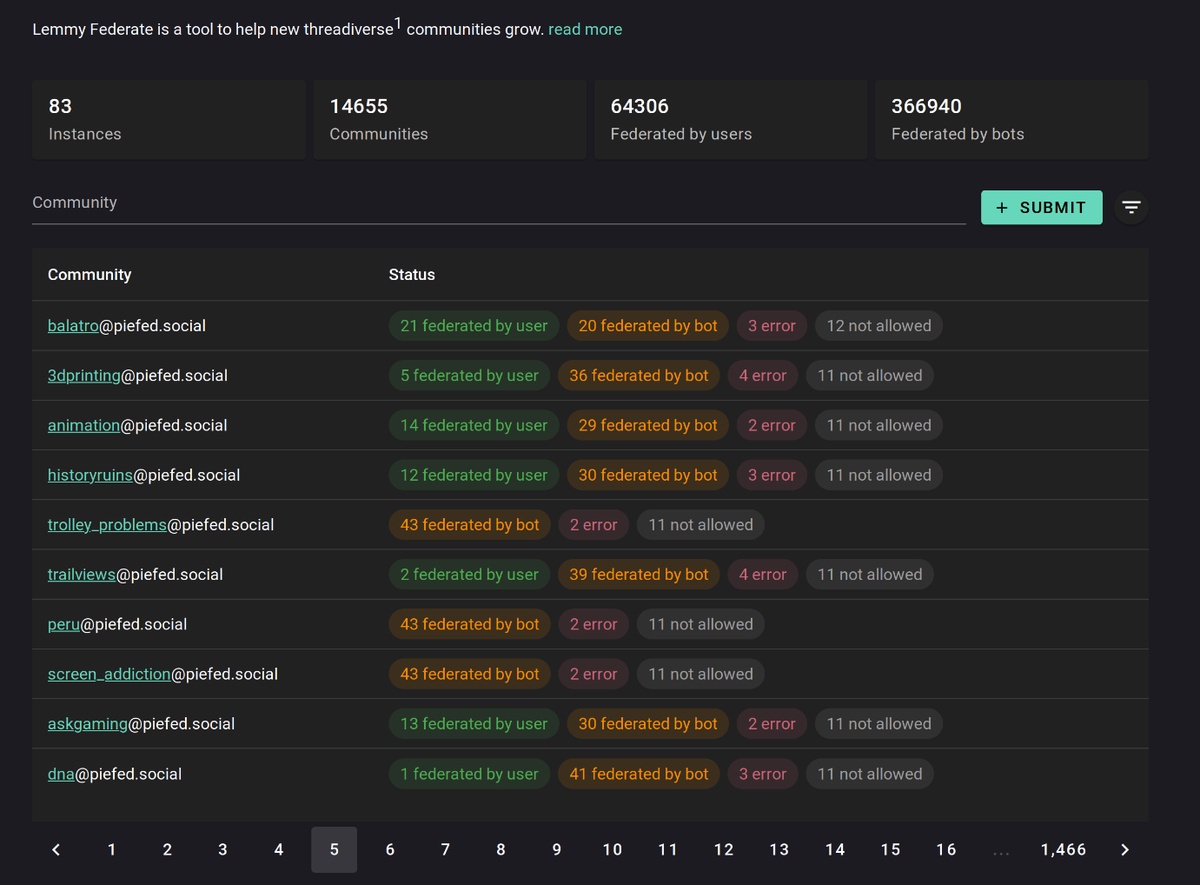Click dna's 41 federated by bot chip
Viewport: 1200px width, 885px height.
638,774
